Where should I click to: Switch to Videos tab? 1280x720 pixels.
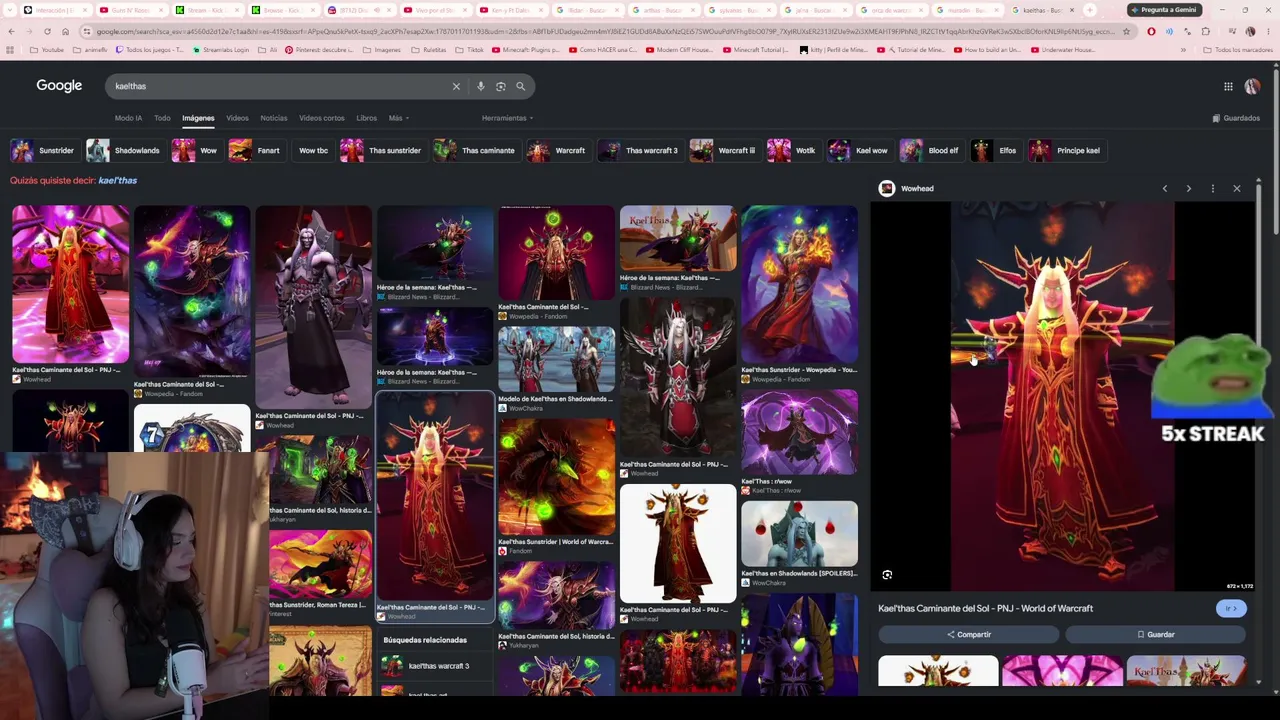pos(237,118)
